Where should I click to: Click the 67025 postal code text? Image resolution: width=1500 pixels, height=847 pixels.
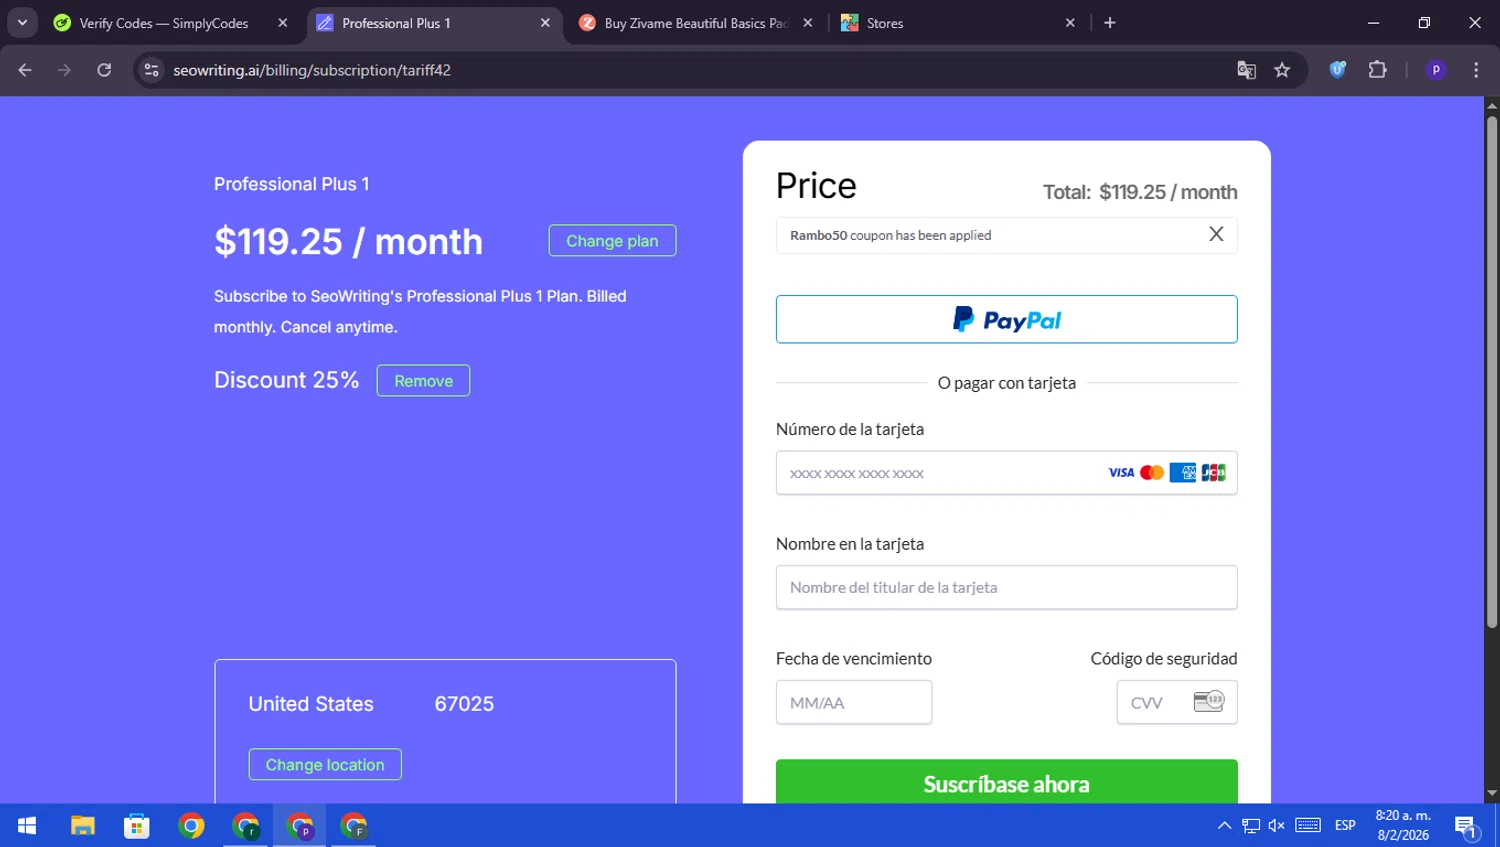464,704
